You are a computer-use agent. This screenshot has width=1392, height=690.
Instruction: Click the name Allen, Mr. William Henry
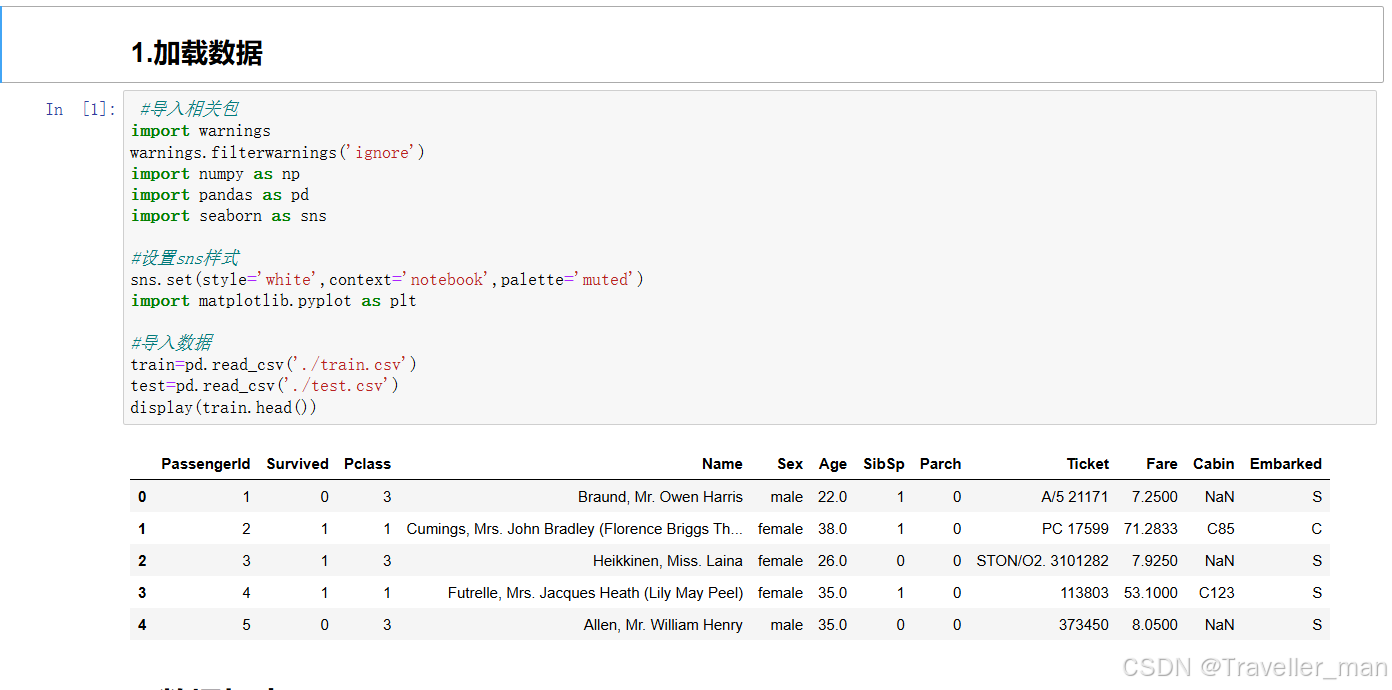pyautogui.click(x=663, y=625)
